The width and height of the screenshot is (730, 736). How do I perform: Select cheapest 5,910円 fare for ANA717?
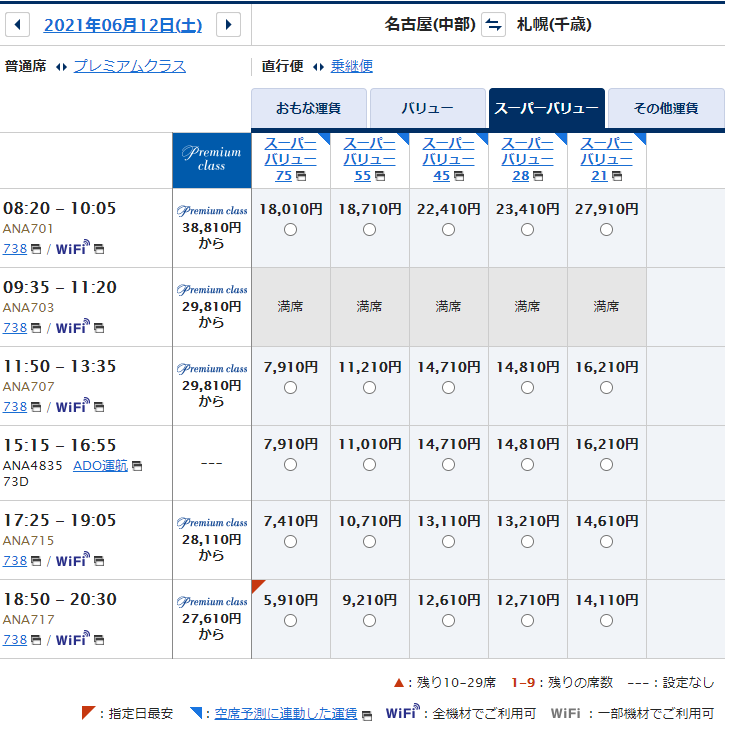click(291, 621)
